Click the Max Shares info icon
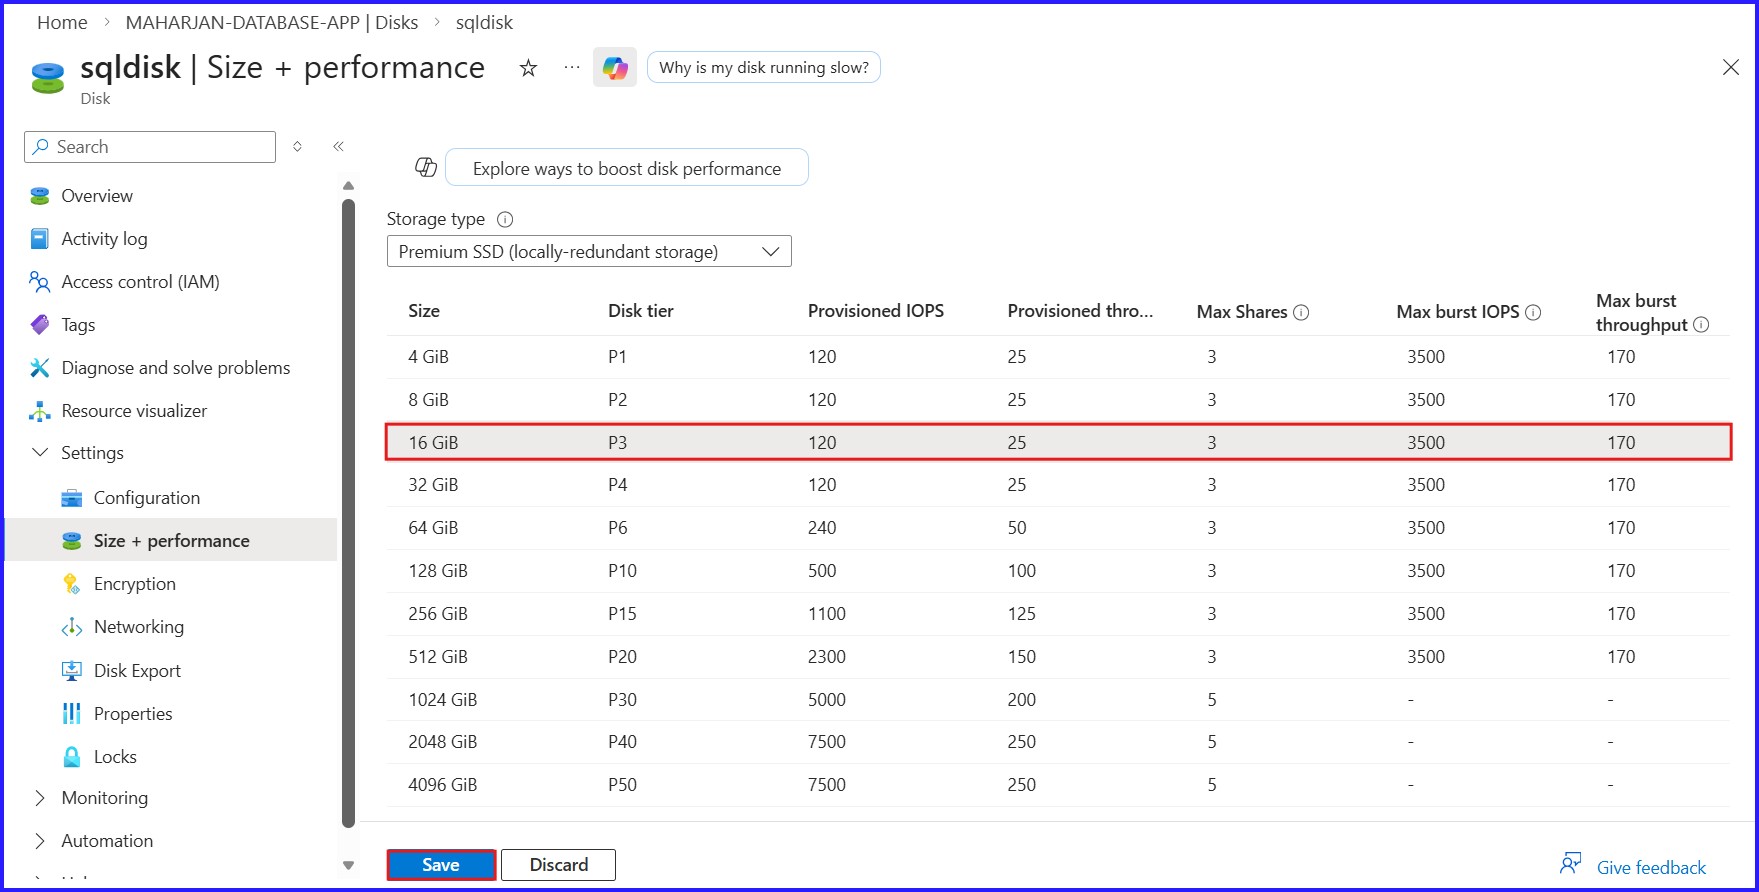This screenshot has width=1759, height=892. (x=1301, y=312)
